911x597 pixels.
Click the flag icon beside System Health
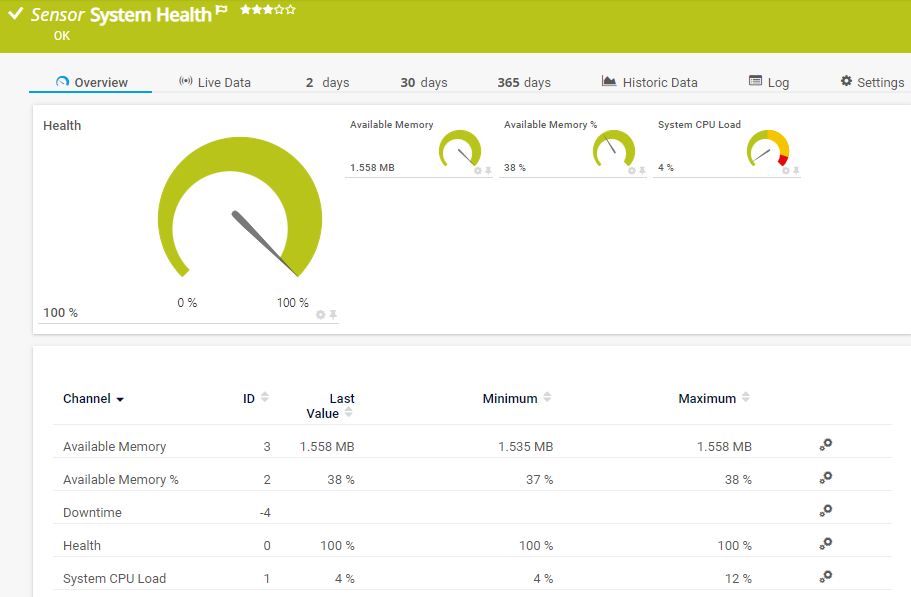(222, 10)
